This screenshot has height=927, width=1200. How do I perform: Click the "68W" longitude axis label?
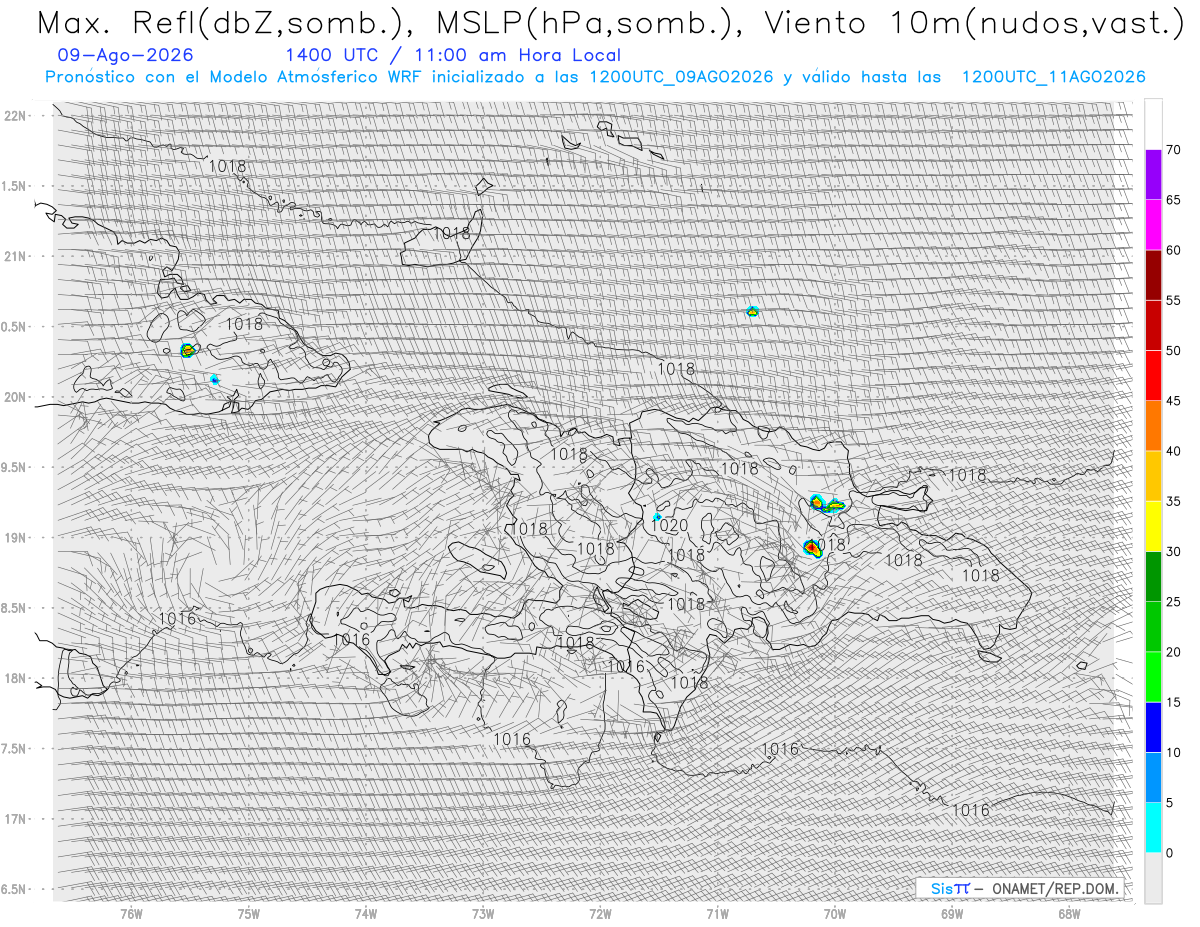(1069, 914)
